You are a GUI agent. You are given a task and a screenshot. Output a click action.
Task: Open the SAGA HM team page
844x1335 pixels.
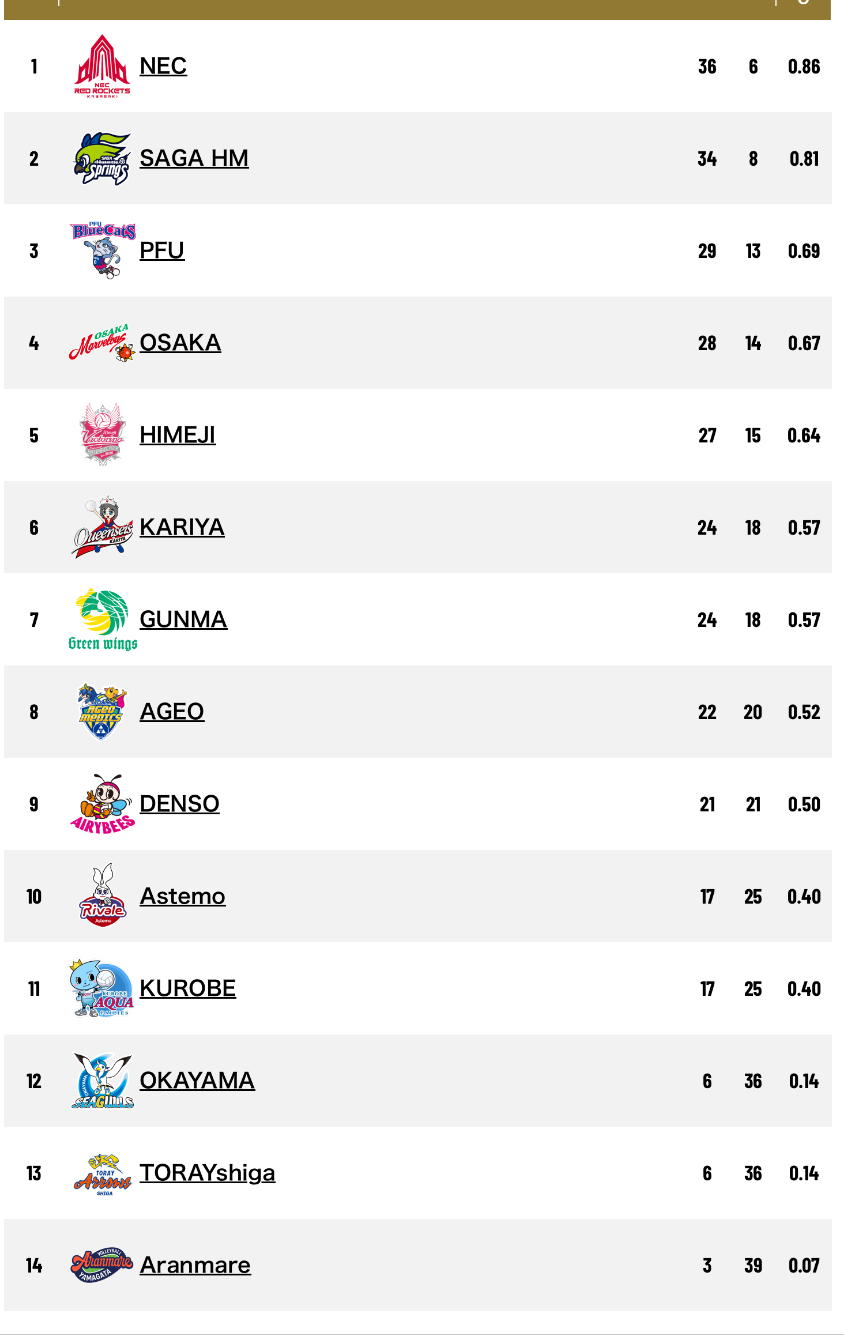194,158
